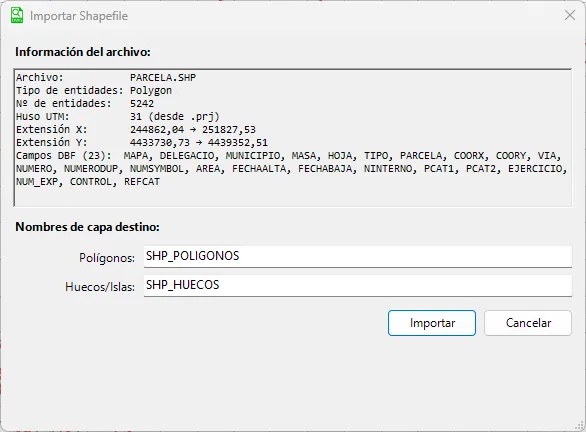
Task: Click the UTM zone value 31 (desde .prj)
Action: 175,117
